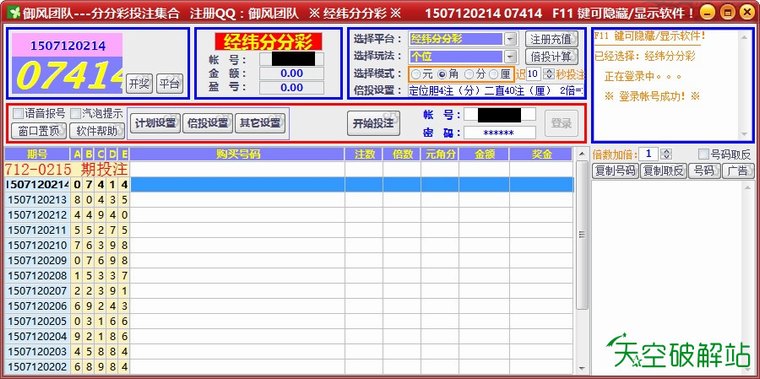The image size is (760, 379).
Task: Click the 注册充值 button
Action: coord(551,39)
